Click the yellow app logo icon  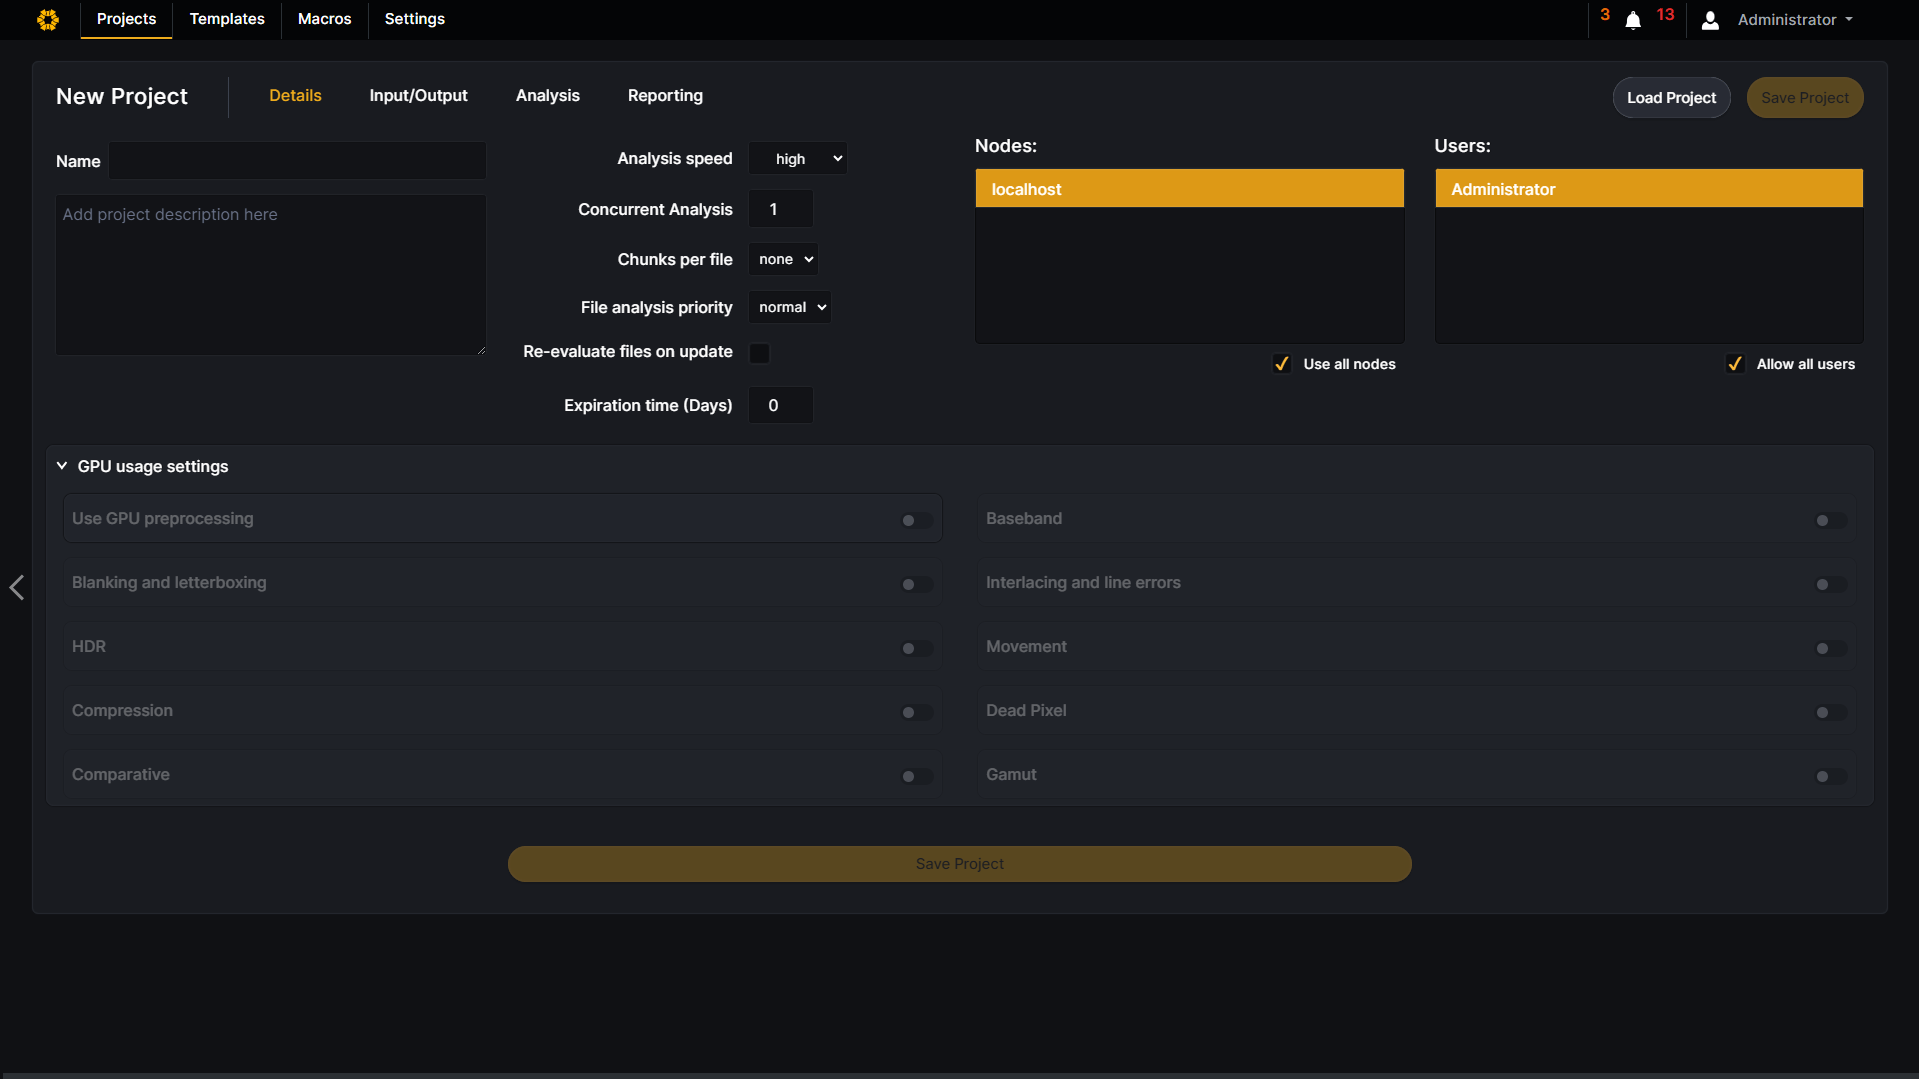(x=47, y=19)
